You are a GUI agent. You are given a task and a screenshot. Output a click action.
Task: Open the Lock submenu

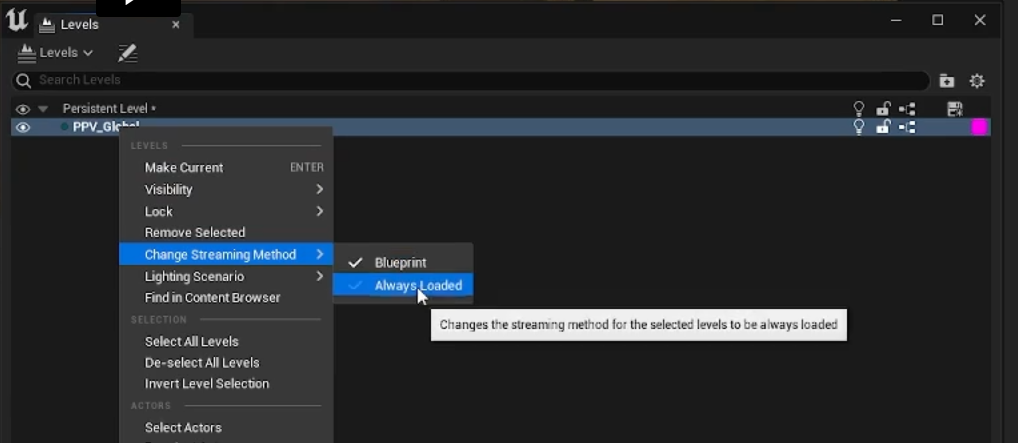[226, 211]
